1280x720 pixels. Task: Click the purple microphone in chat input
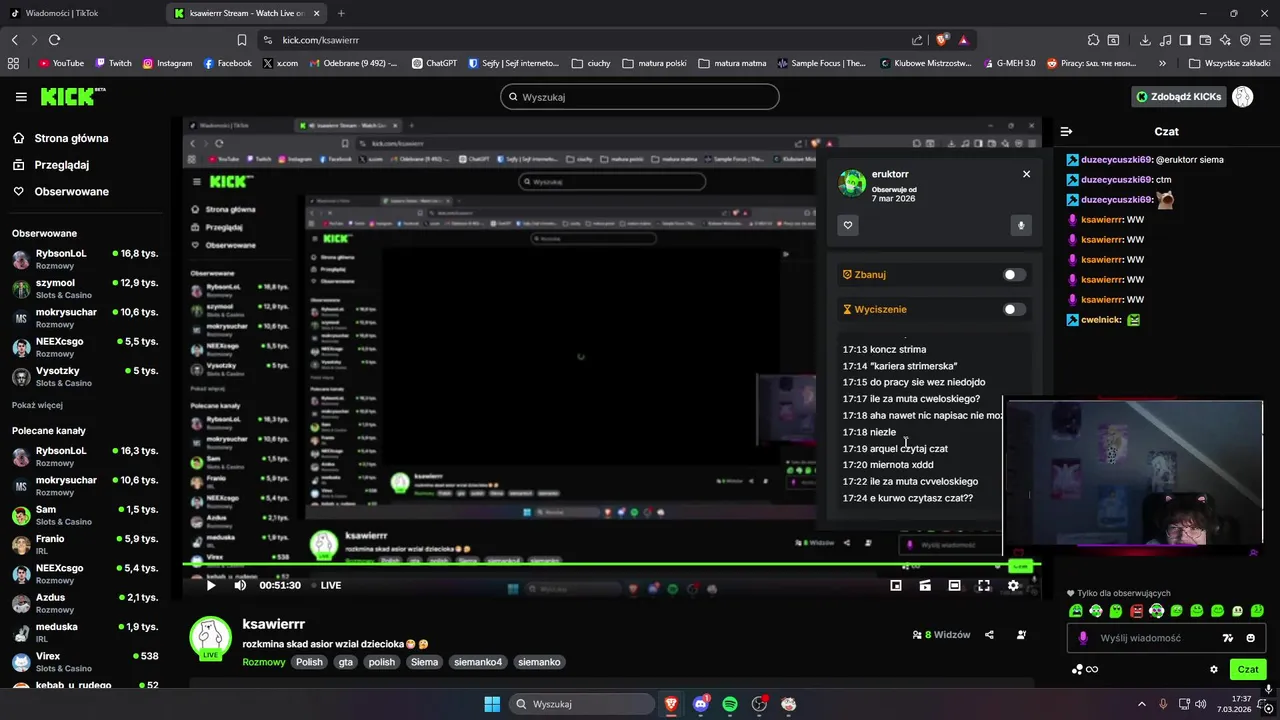1082,638
